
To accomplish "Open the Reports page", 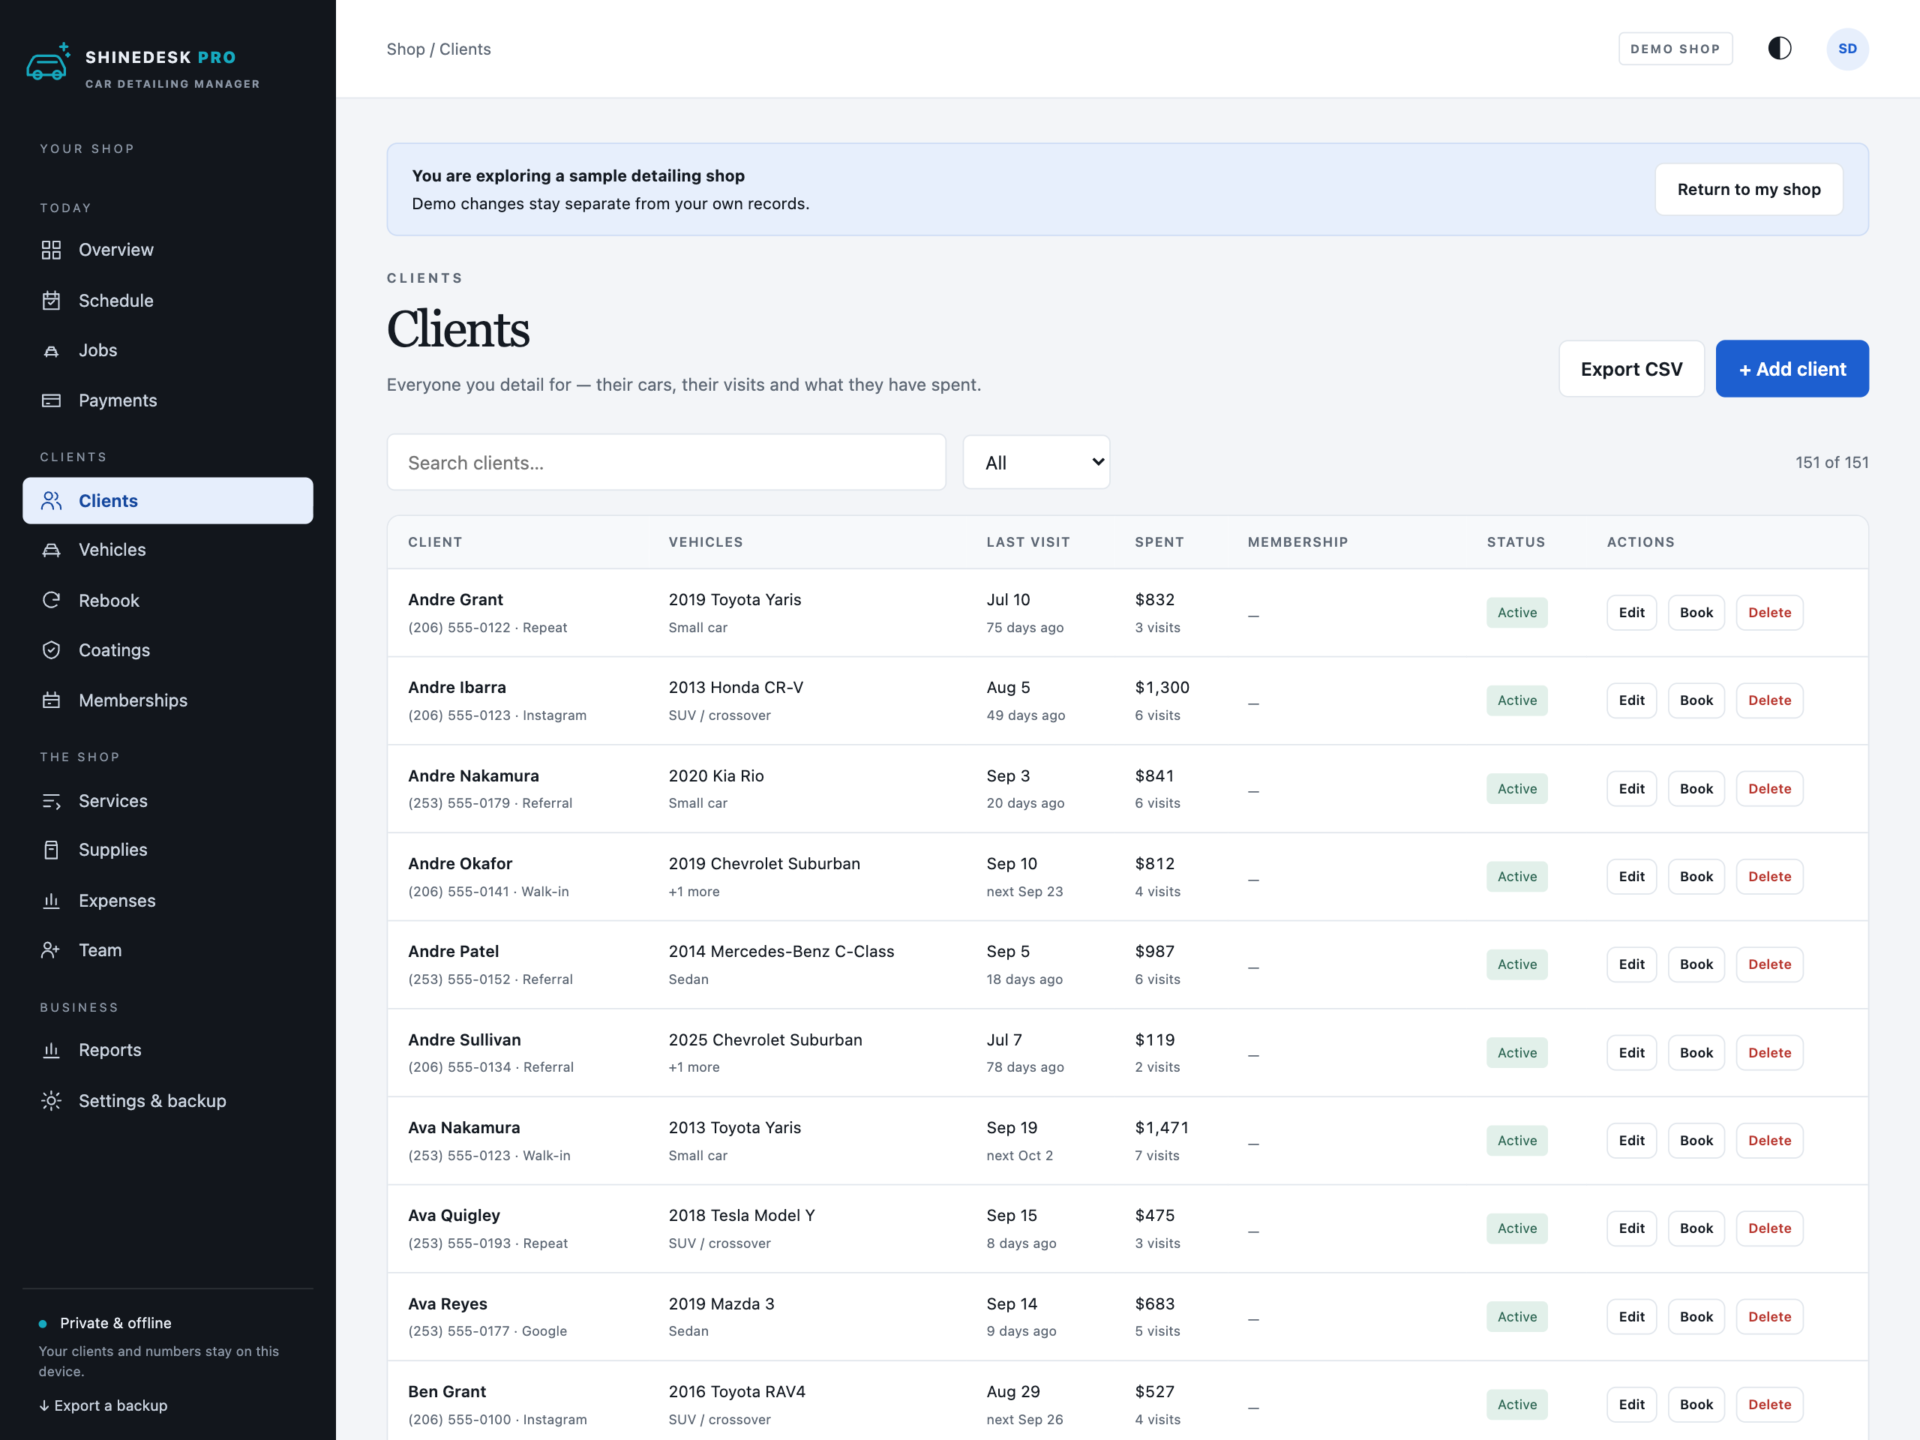I will 168,1050.
